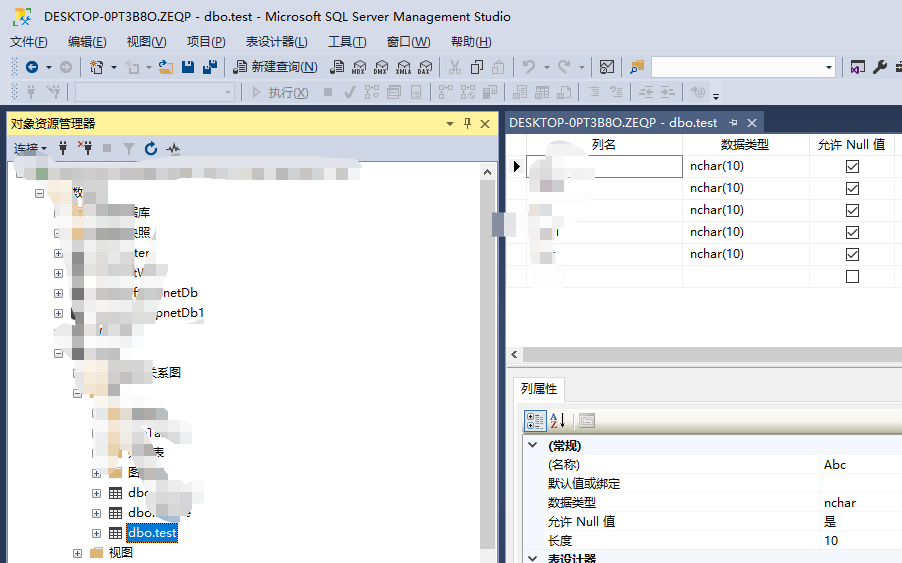Expand the 视图 folder node

pos(77,553)
